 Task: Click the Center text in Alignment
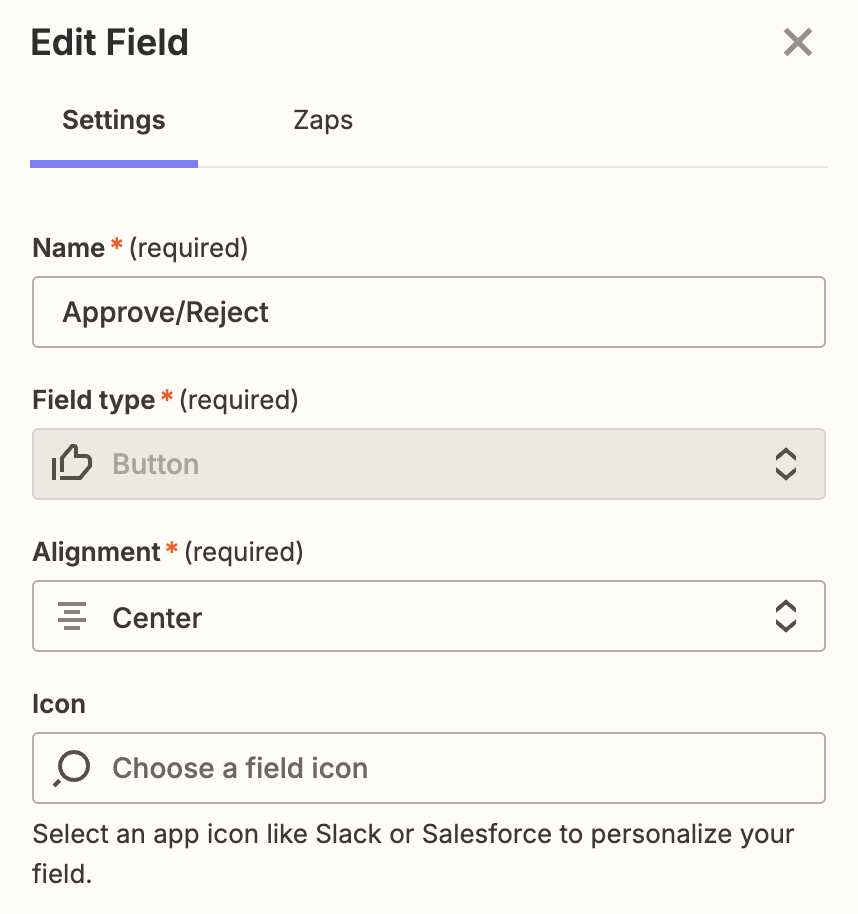157,618
